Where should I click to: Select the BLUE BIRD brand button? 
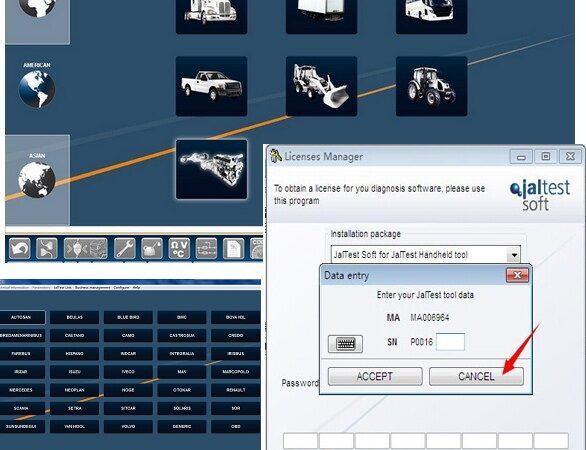[x=128, y=317]
